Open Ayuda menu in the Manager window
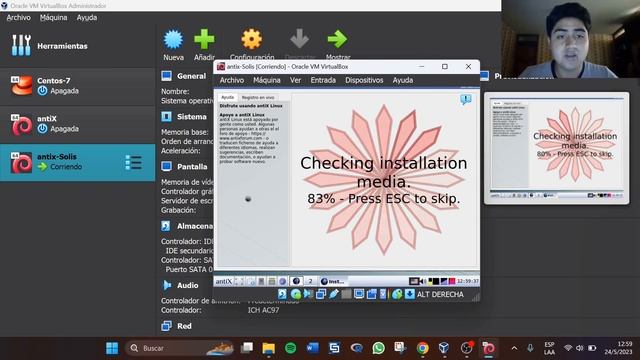The height and width of the screenshot is (360, 640). (x=87, y=18)
